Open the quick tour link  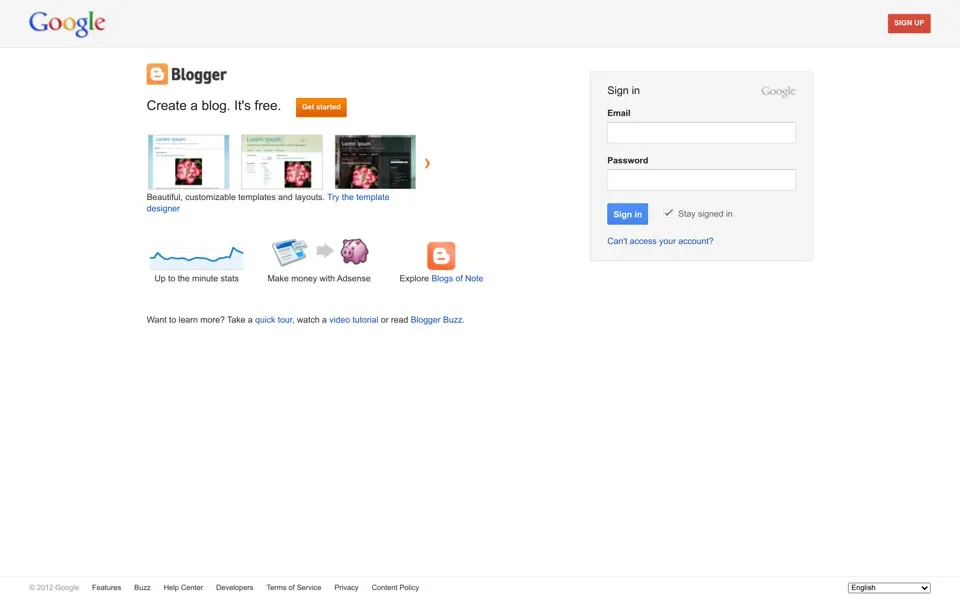tap(273, 320)
